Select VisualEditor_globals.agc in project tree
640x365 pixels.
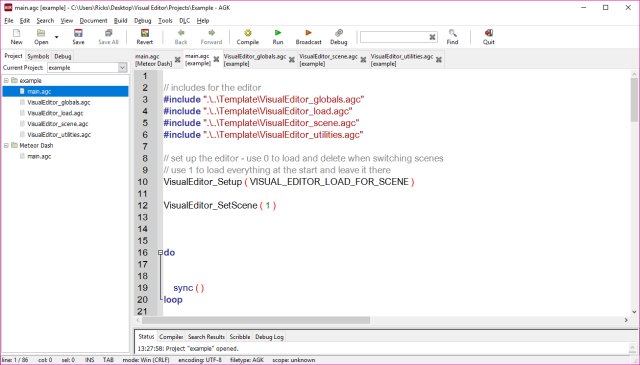click(x=59, y=102)
